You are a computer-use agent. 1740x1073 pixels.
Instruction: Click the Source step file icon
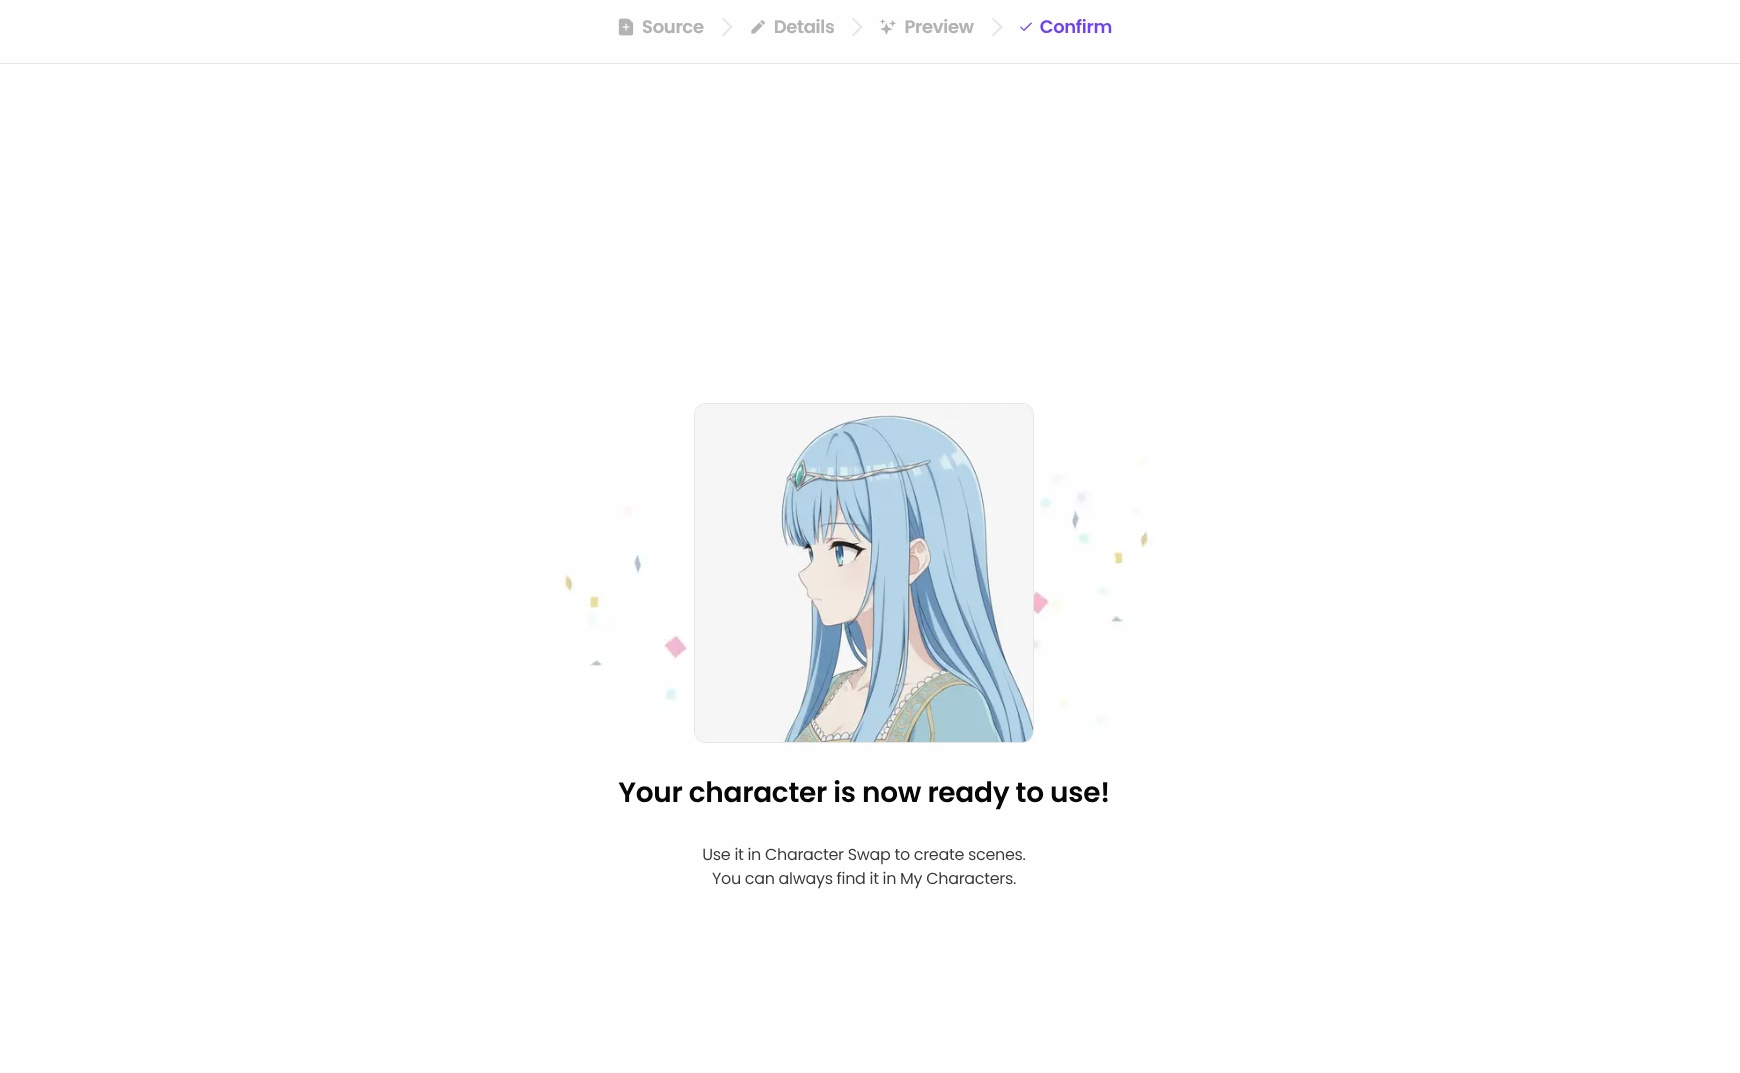click(626, 27)
